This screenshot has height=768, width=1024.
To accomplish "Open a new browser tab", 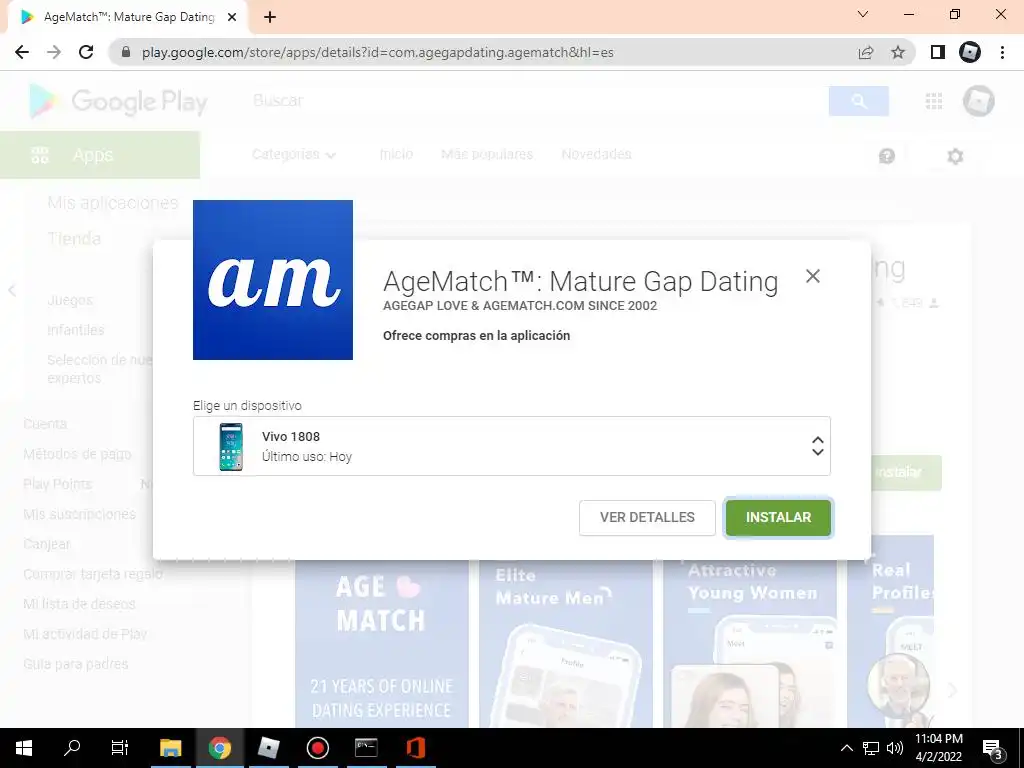I will 270,17.
